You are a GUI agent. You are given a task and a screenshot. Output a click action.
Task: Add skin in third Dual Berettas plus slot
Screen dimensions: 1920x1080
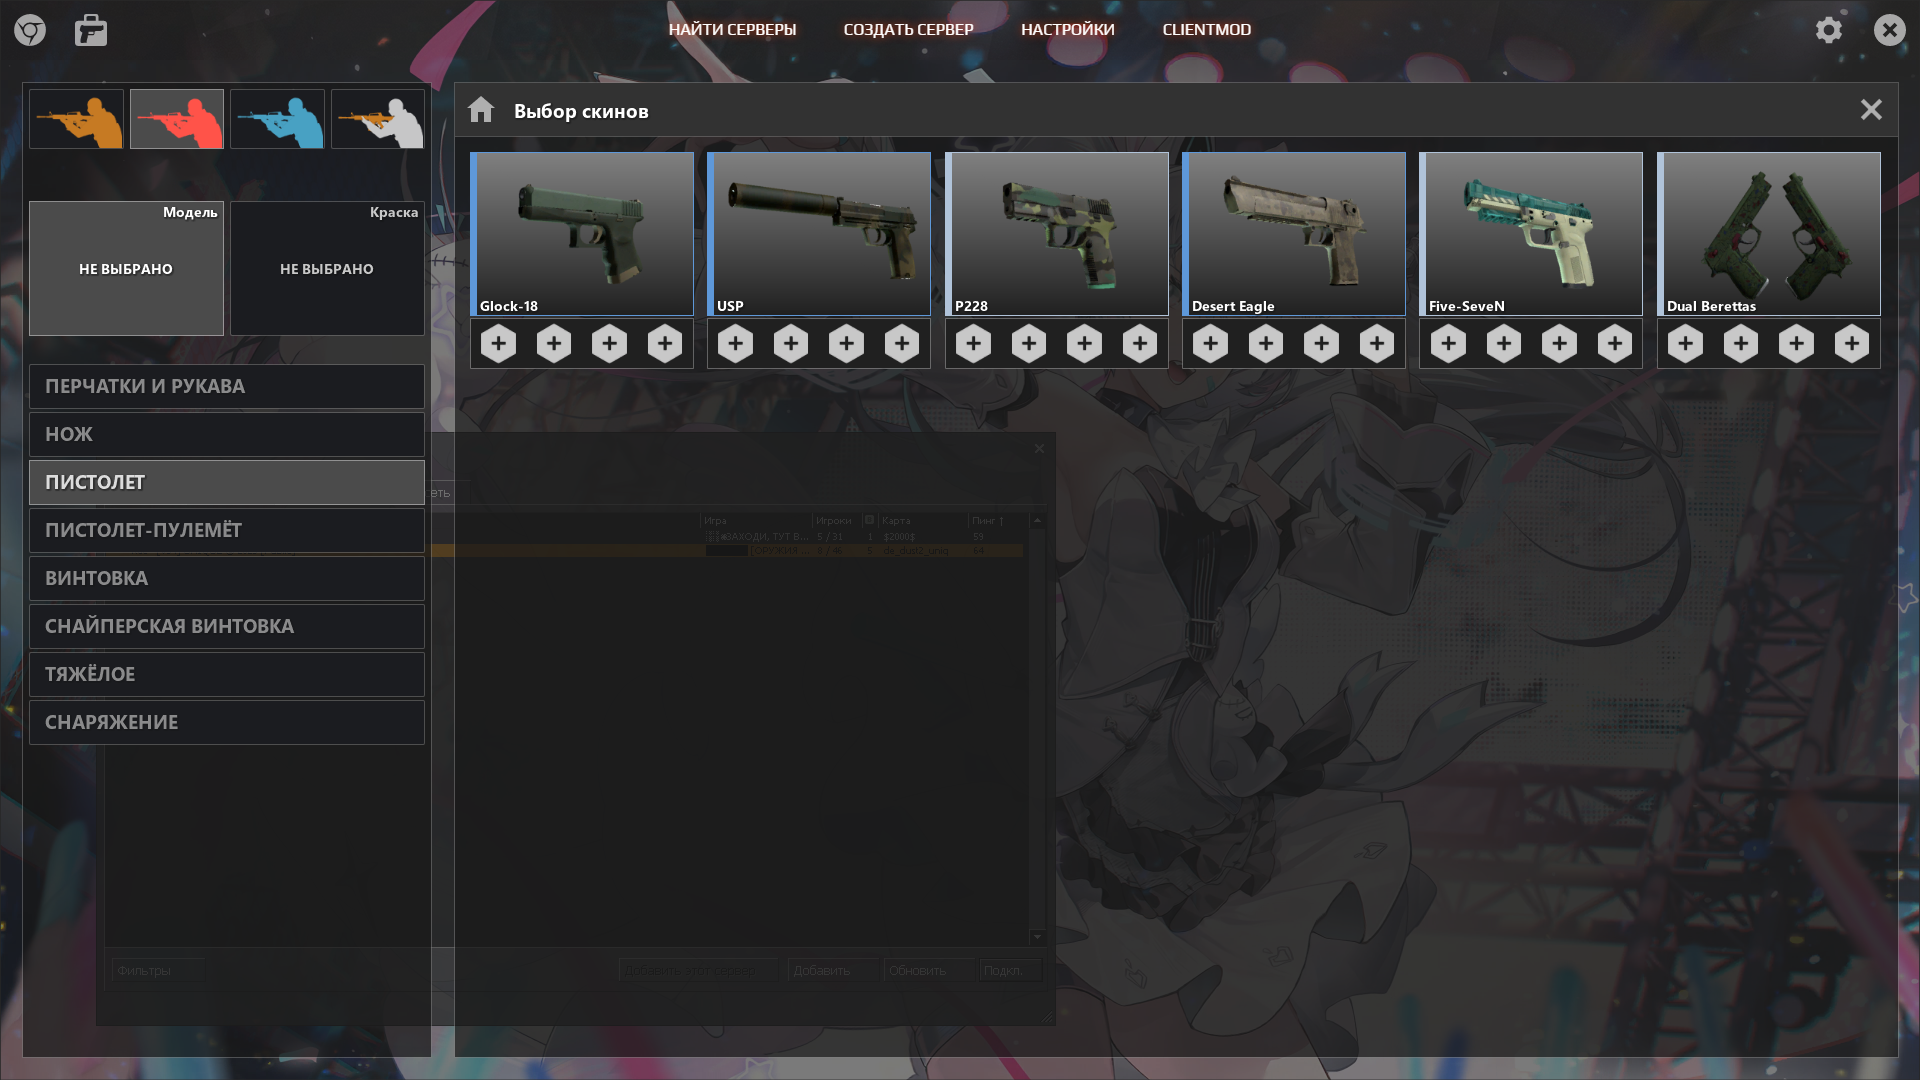click(1797, 344)
